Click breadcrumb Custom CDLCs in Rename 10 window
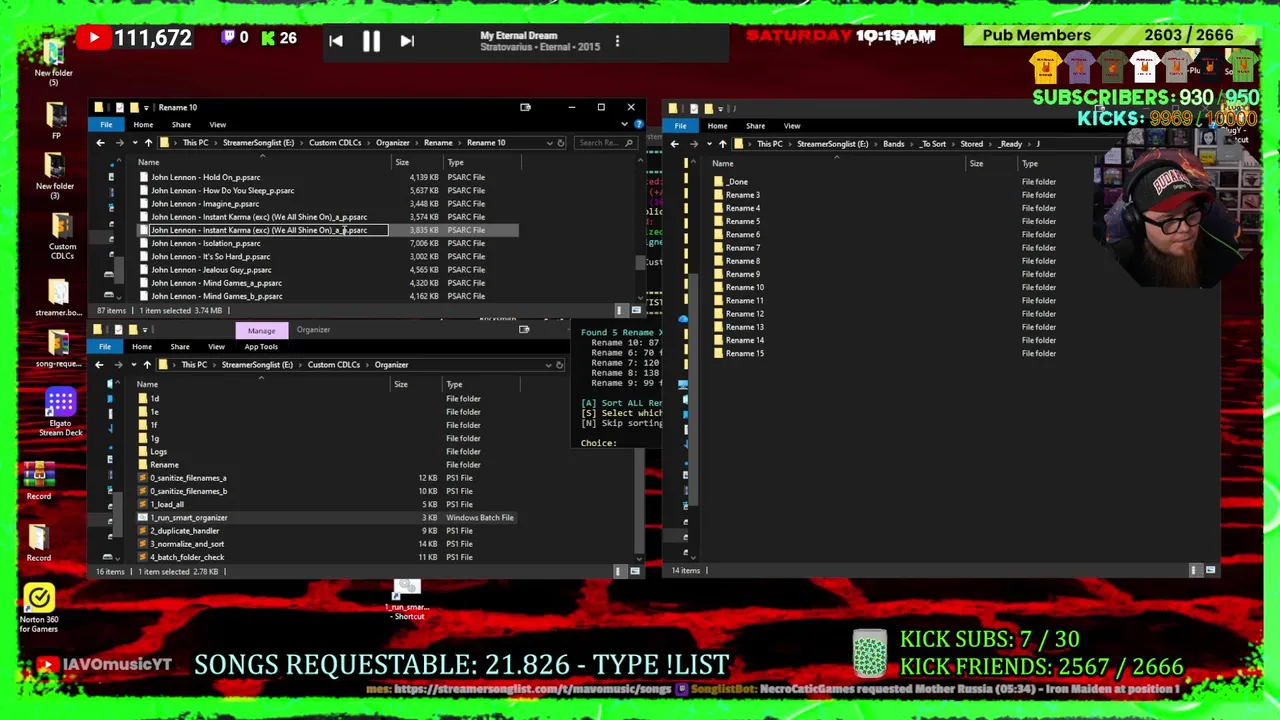The width and height of the screenshot is (1280, 720). 335,143
